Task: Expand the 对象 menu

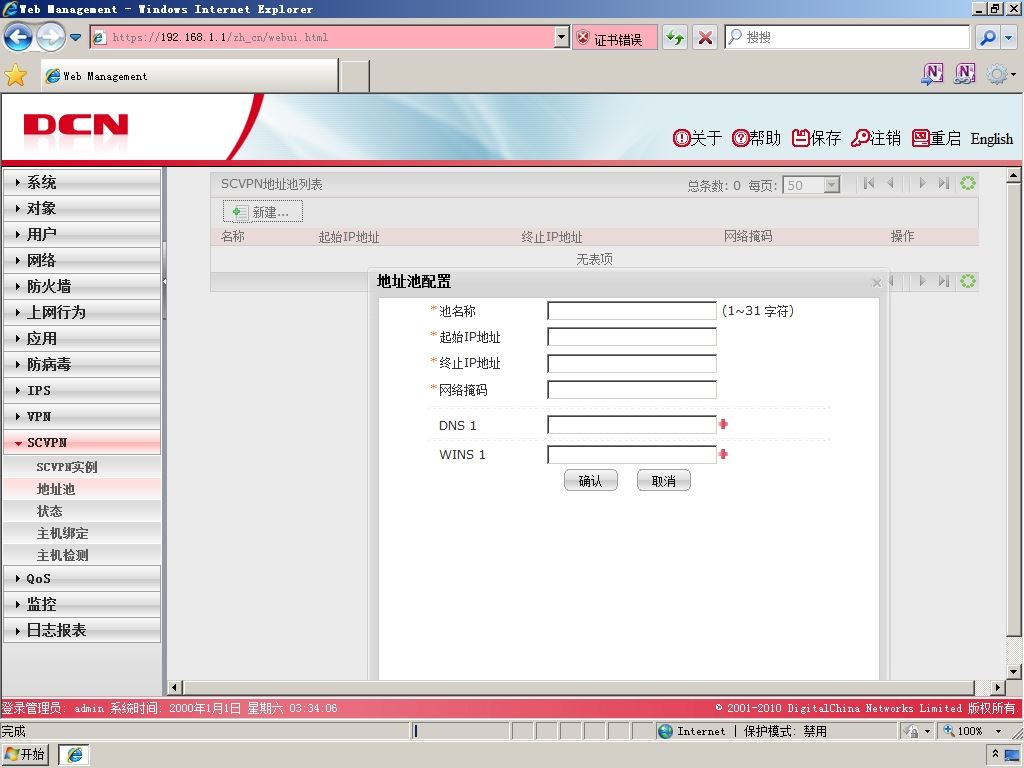Action: pyautogui.click(x=82, y=208)
